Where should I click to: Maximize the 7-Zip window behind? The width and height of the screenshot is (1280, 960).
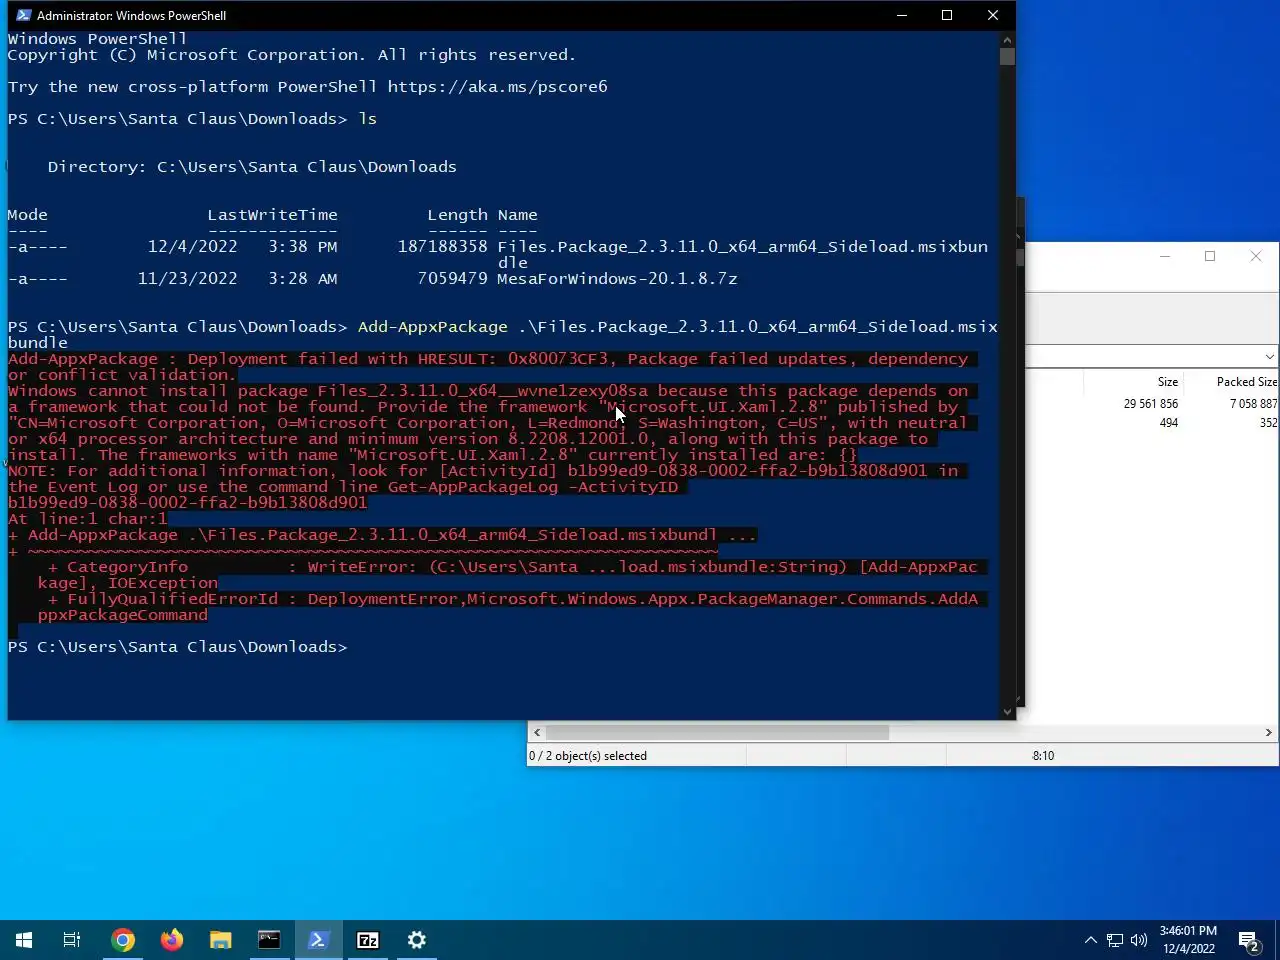coord(1210,257)
